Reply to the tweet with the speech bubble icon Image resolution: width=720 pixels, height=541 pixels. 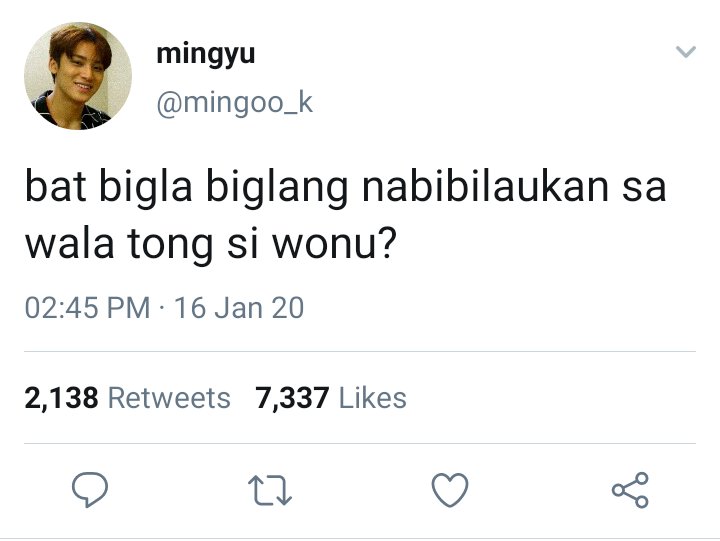tap(90, 489)
